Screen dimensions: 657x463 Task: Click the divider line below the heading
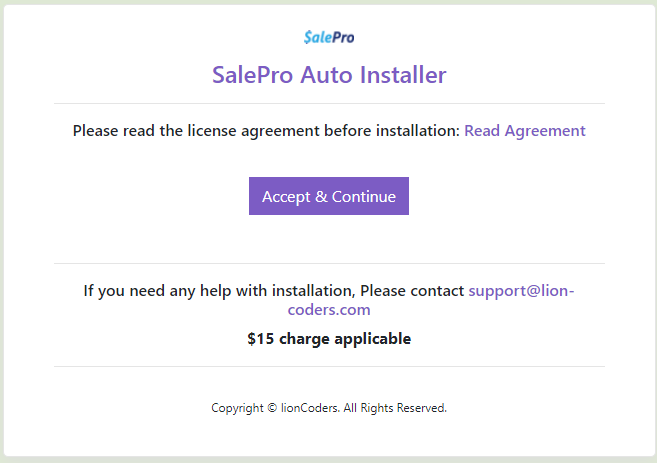(x=329, y=103)
